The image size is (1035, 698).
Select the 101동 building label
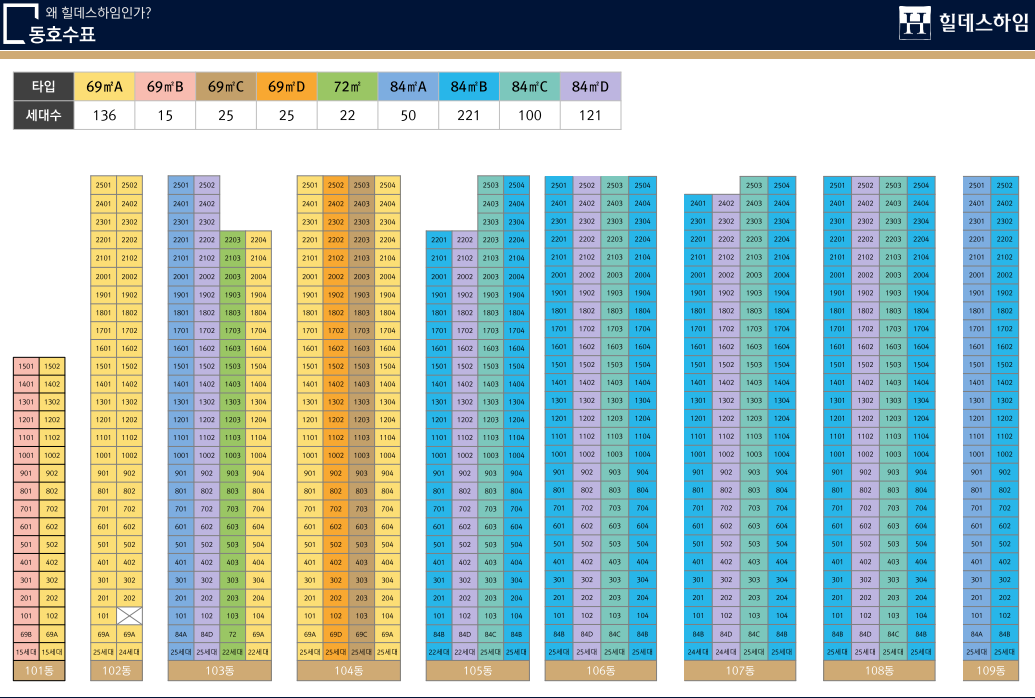click(x=39, y=671)
